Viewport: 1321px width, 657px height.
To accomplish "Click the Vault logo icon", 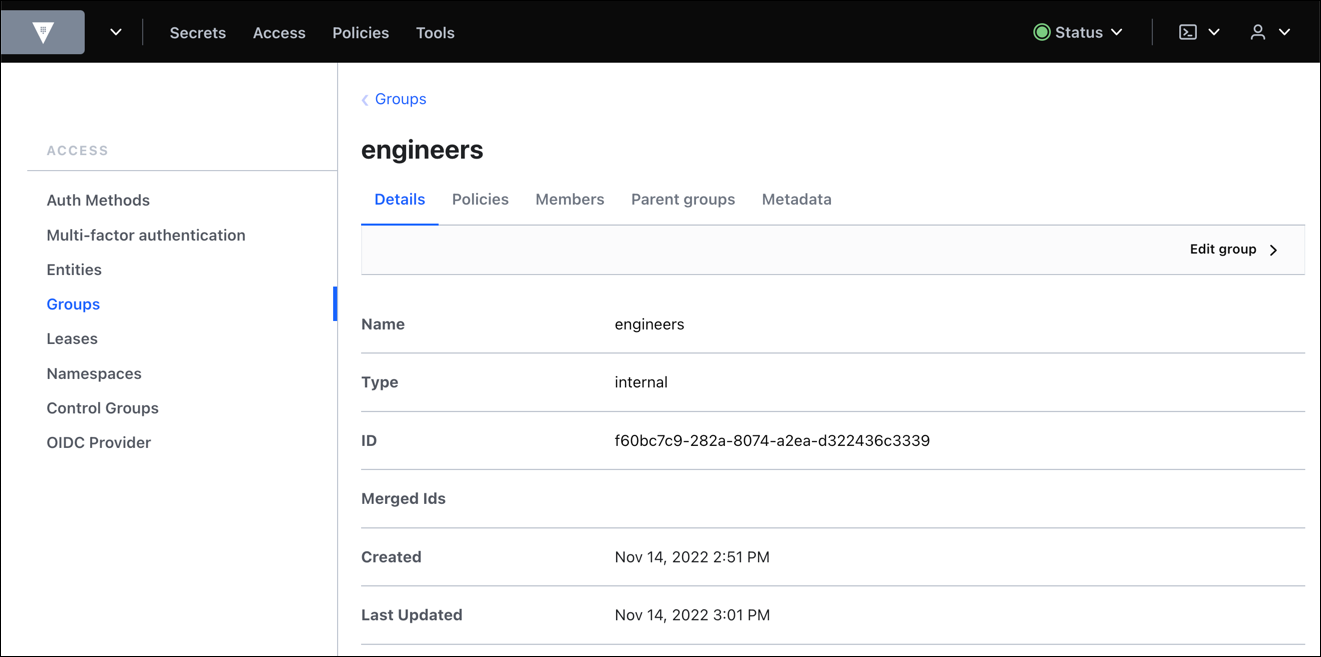I will (42, 31).
